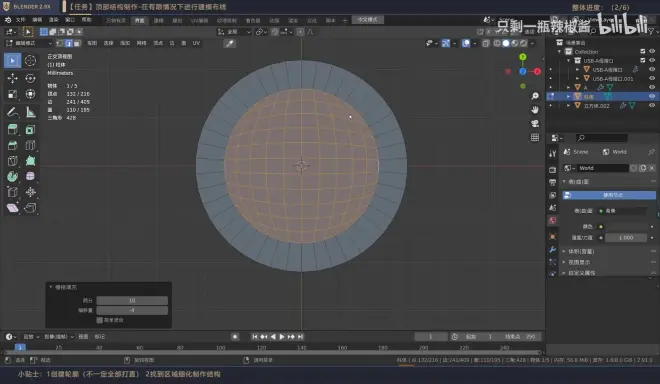The width and height of the screenshot is (660, 384).
Task: Choose the Extrude Region tool
Action: point(12,130)
